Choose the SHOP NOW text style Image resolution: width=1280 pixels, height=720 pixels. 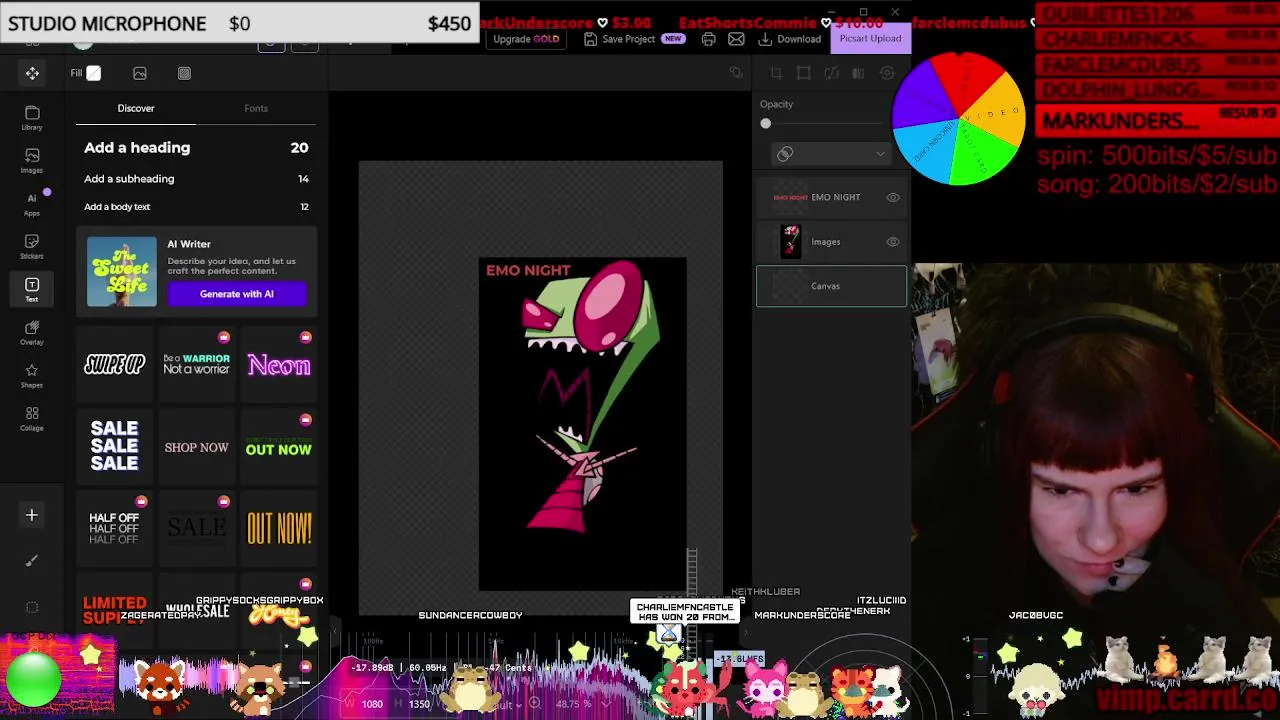197,447
